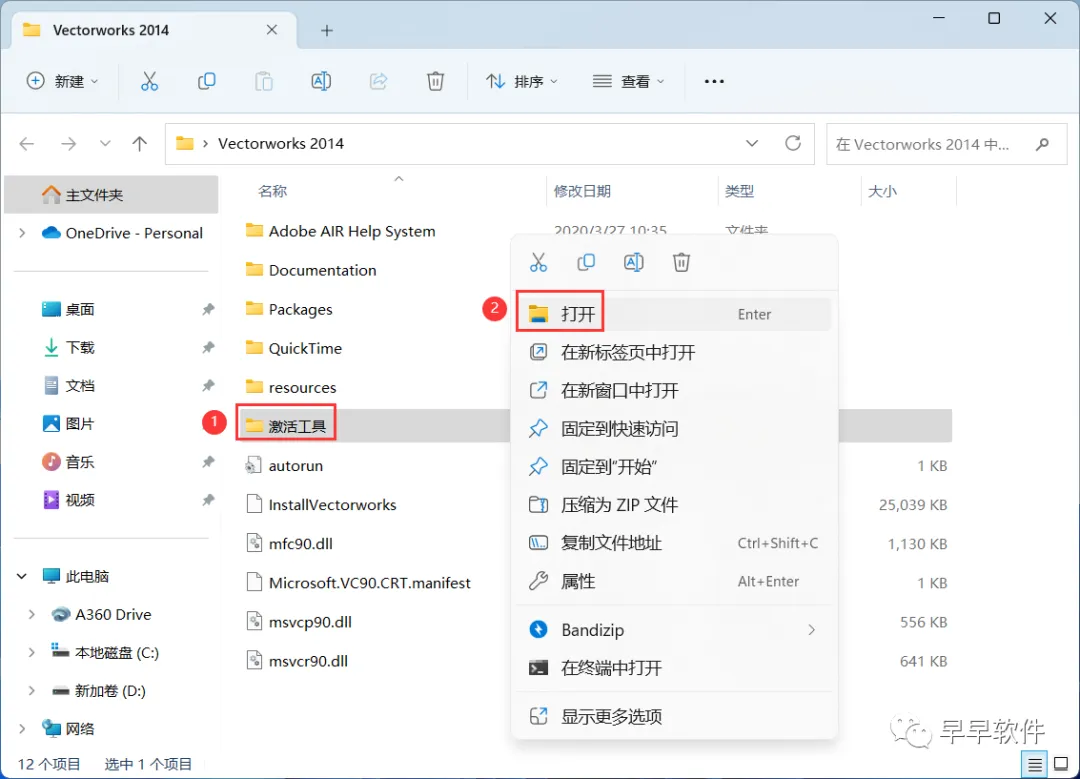
Task: Click the Paste icon in the toolbar
Action: tap(264, 81)
